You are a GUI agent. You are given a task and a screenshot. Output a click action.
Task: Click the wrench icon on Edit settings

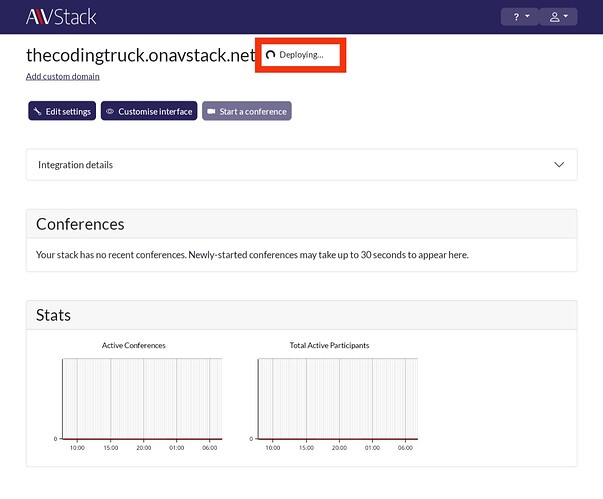[x=37, y=112]
